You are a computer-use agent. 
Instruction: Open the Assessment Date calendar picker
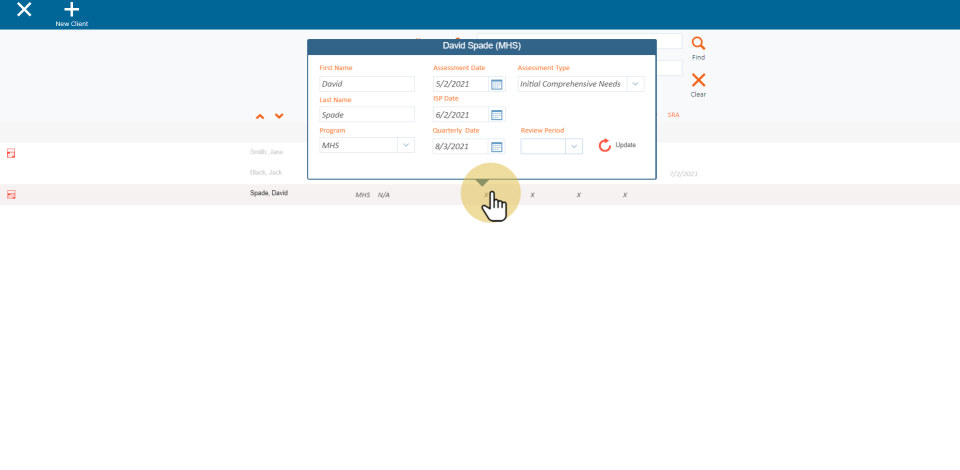coord(497,84)
